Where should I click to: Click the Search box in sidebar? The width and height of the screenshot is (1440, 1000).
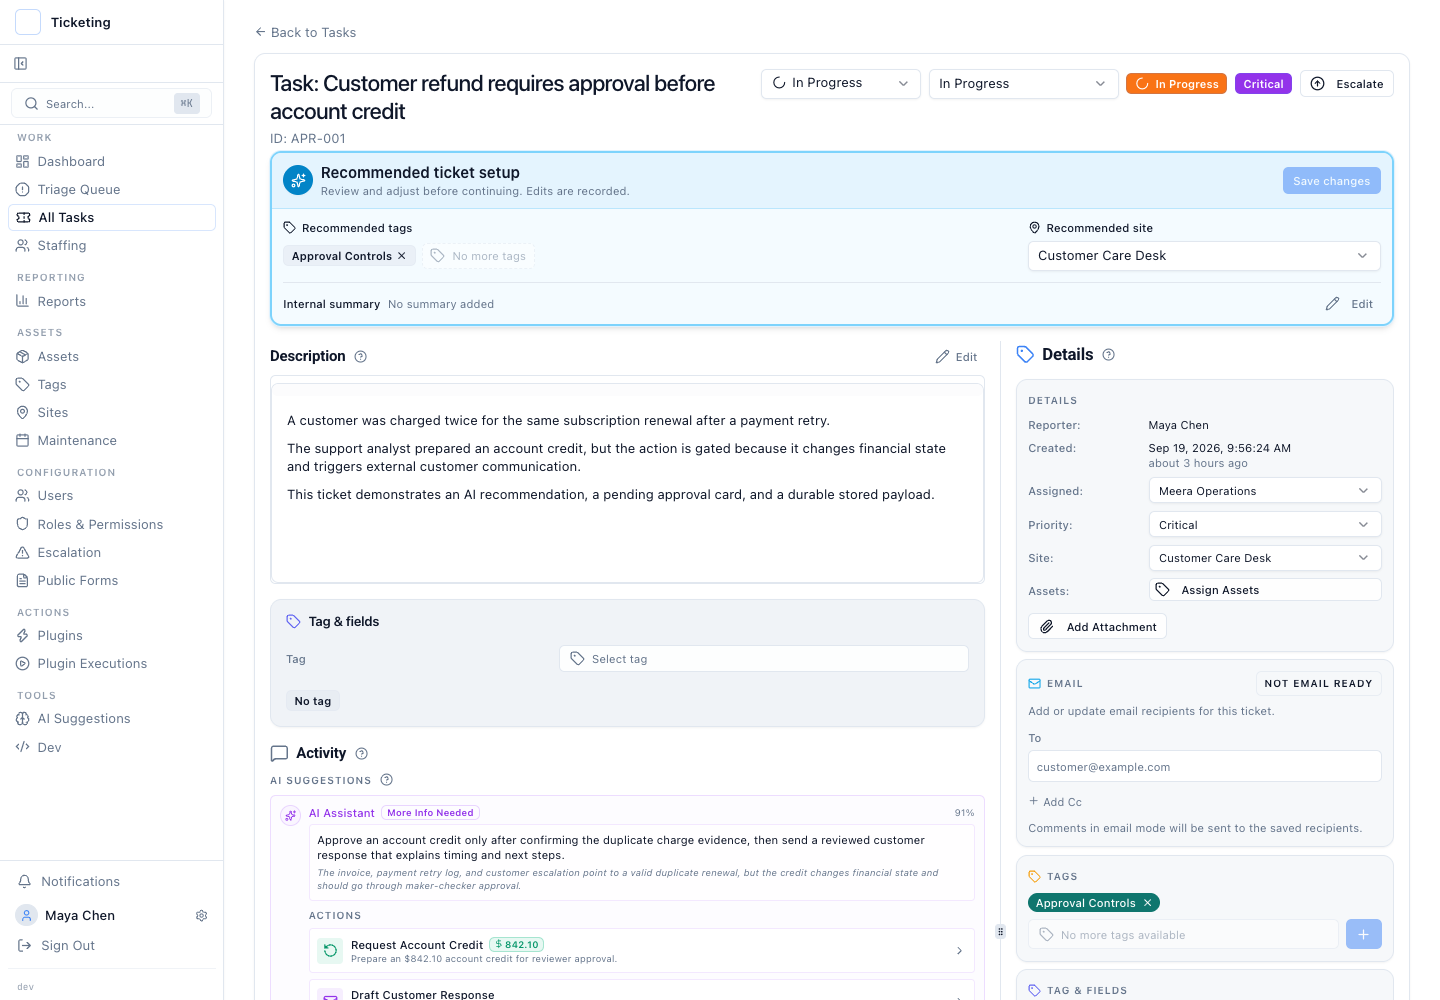[x=112, y=104]
